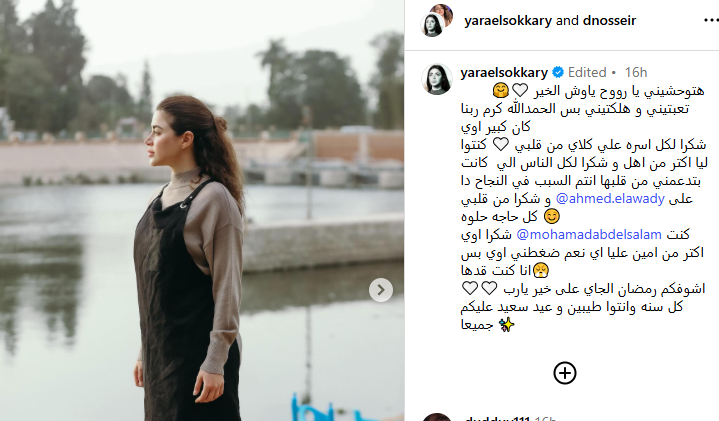Open yaraelsokkary username in caption
Image resolution: width=719 pixels, height=421 pixels.
504,72
